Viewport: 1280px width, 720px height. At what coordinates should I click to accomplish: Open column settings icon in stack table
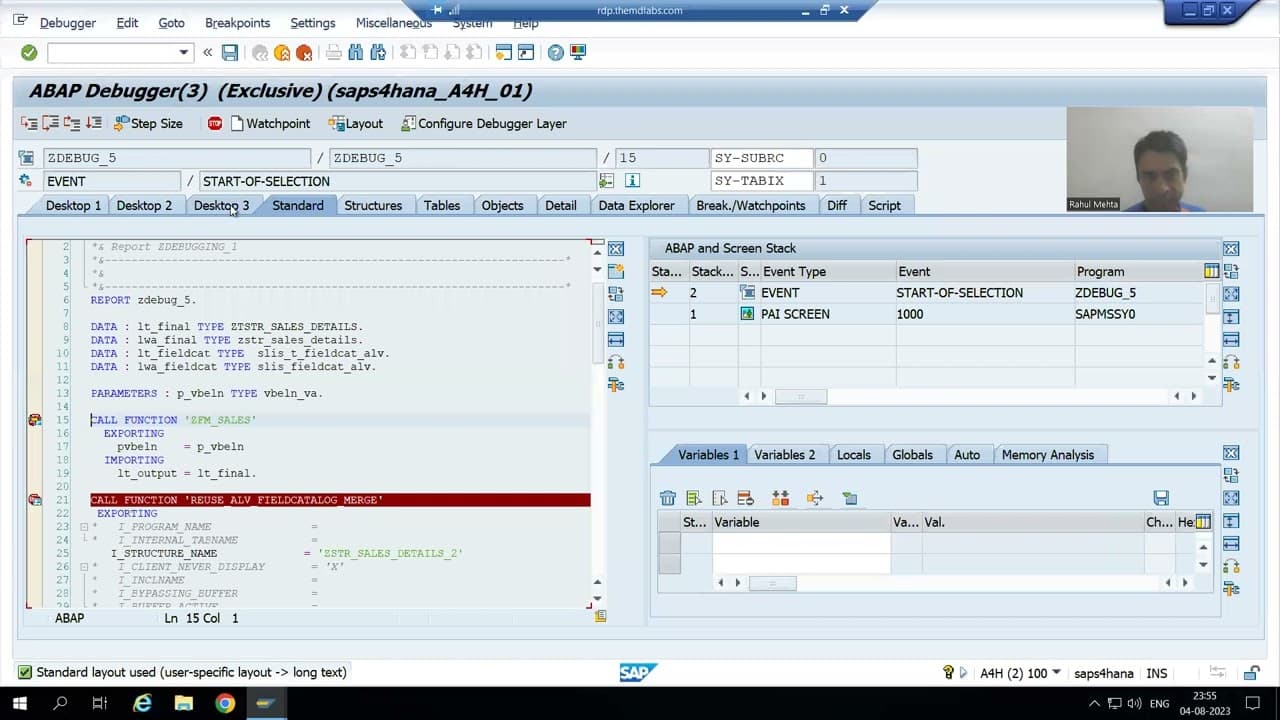tap(1211, 271)
